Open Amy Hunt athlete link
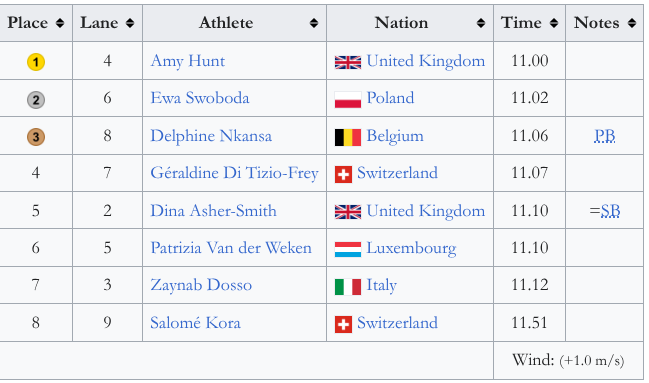Screen dimensions: 649x383 click(188, 61)
